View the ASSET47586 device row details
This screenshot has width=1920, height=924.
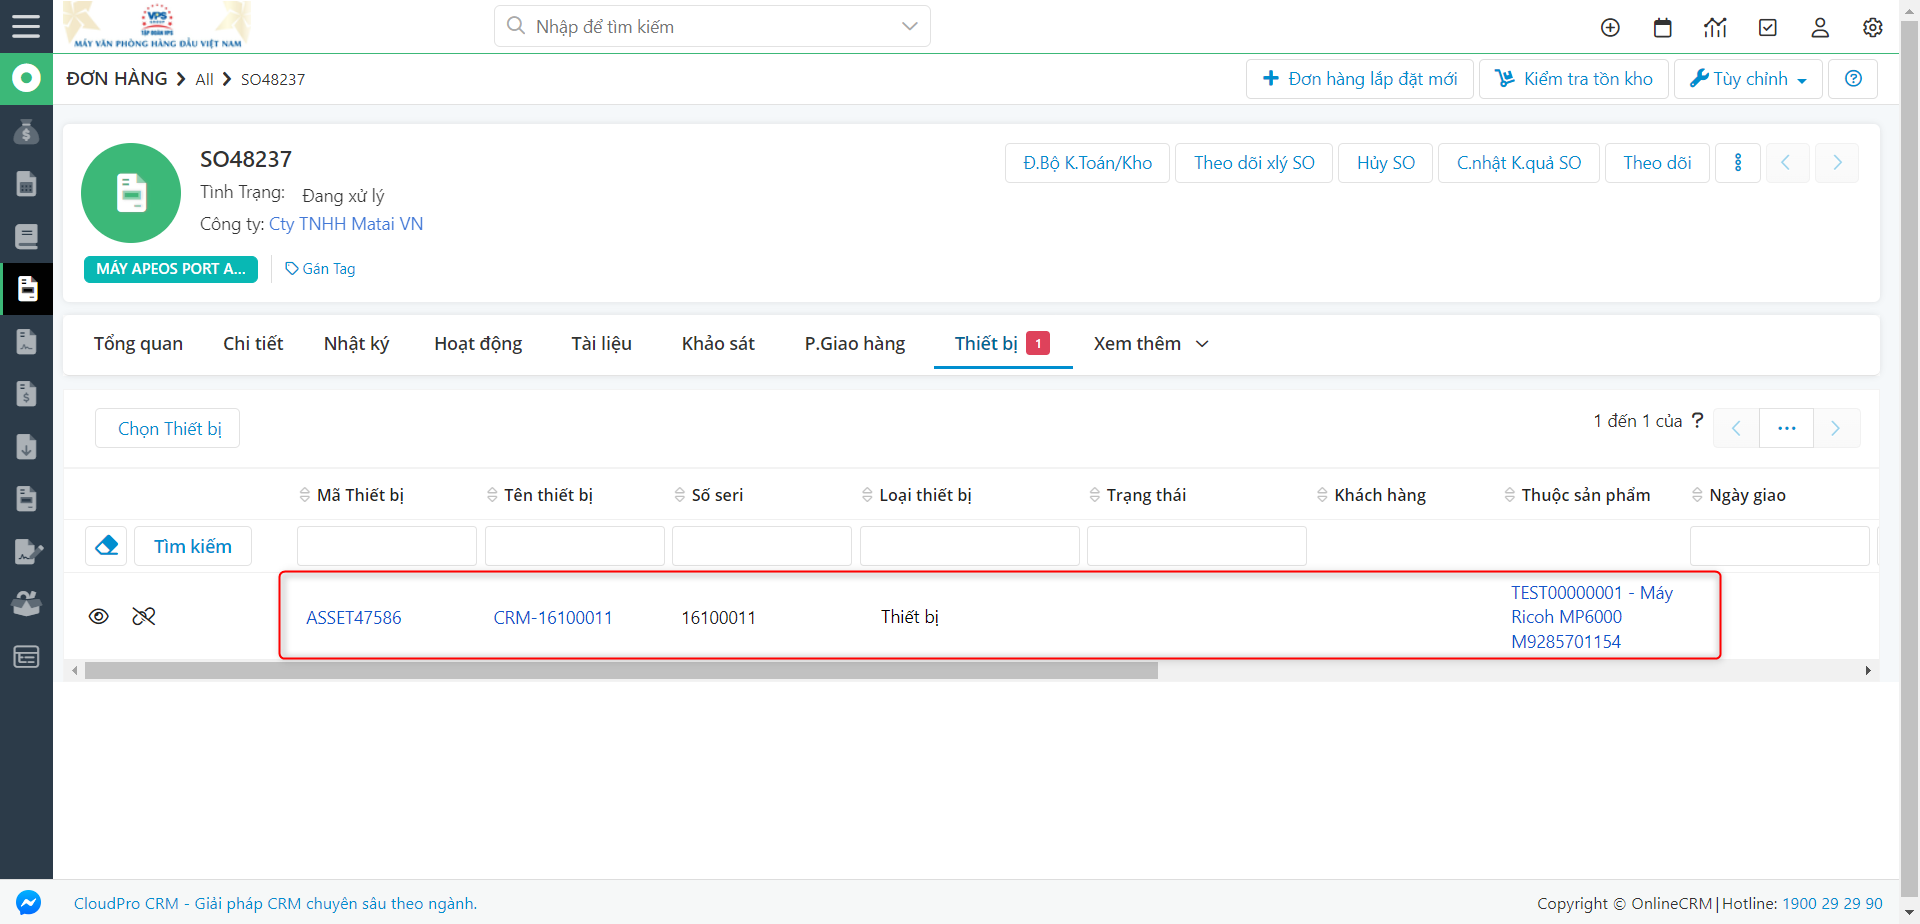point(98,616)
